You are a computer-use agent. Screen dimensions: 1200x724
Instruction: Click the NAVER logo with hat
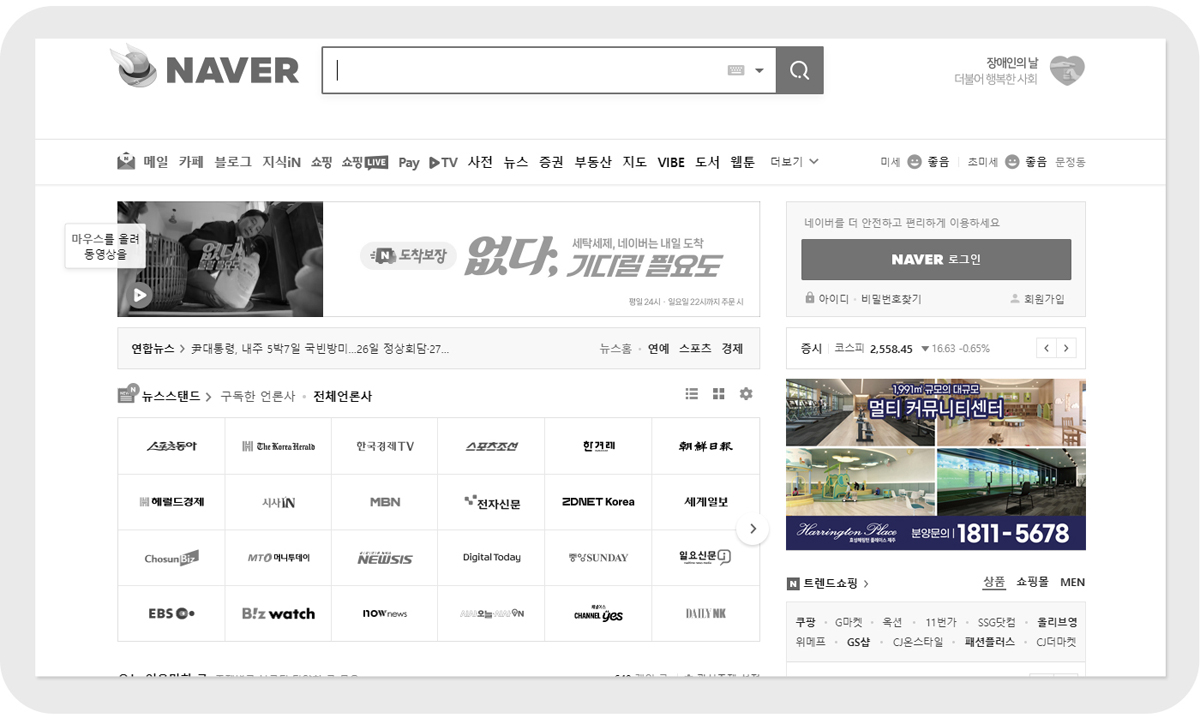(205, 69)
